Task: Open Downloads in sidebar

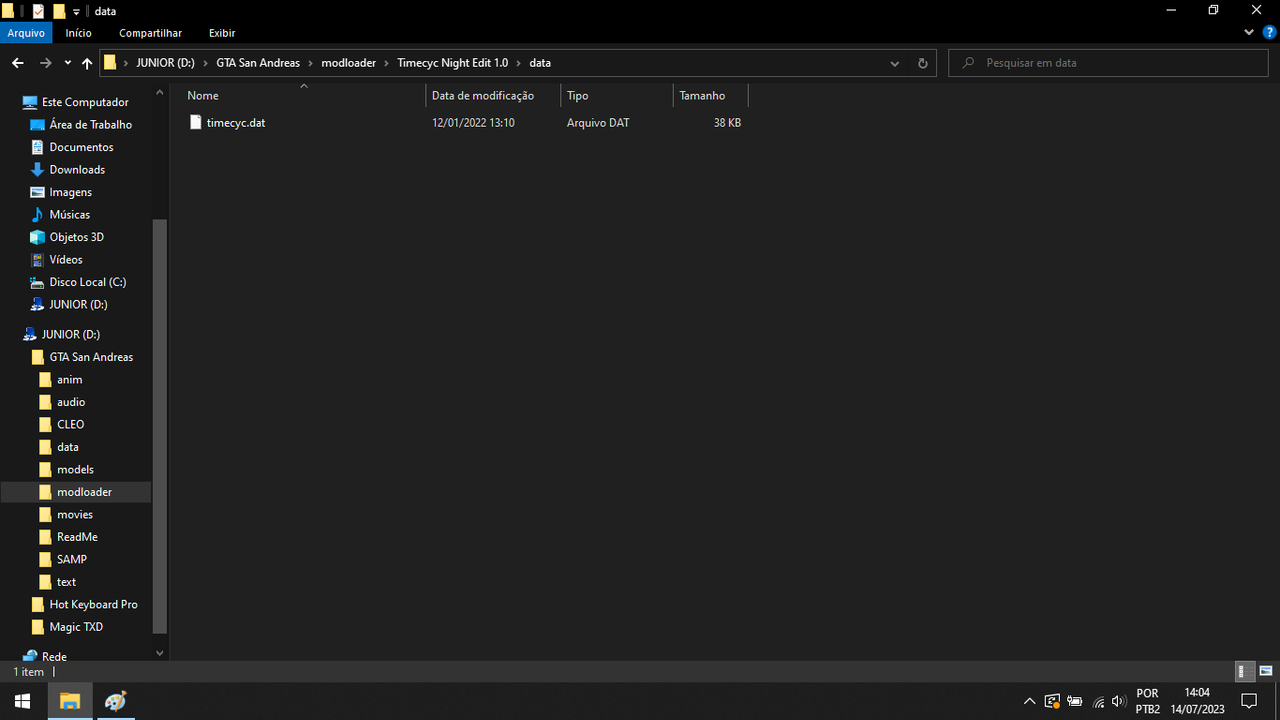Action: [77, 170]
